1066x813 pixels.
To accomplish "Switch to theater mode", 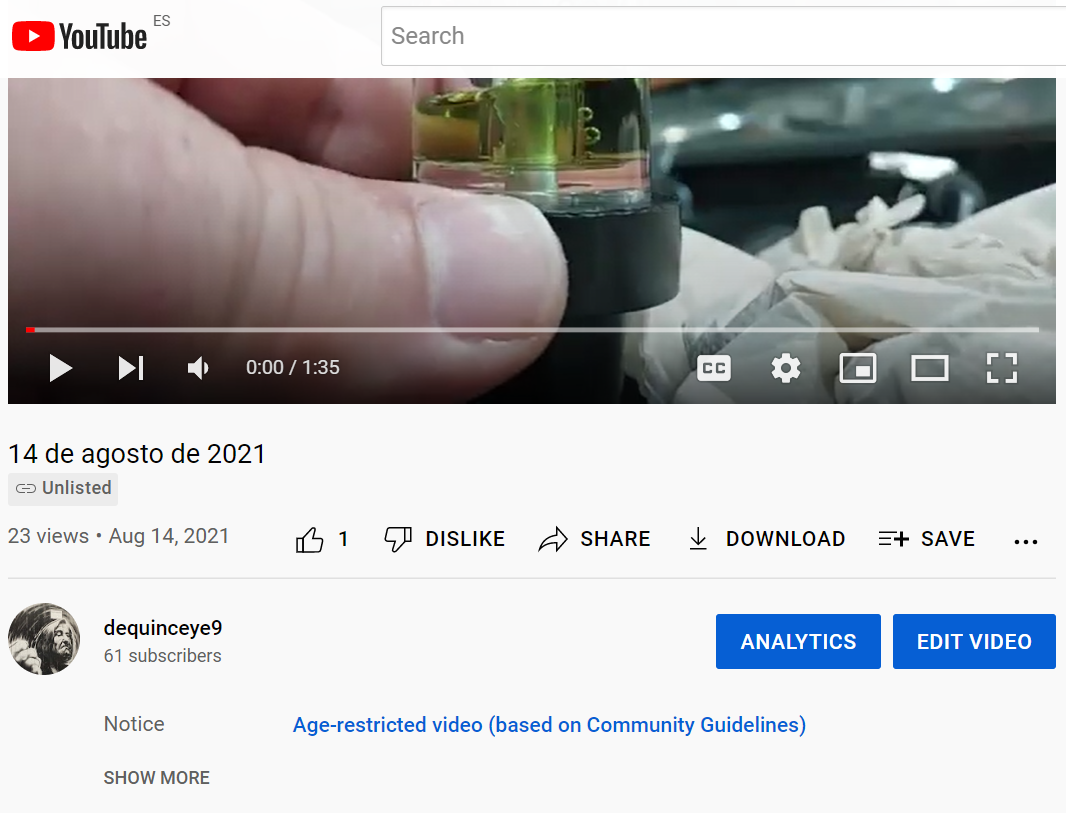I will 930,368.
